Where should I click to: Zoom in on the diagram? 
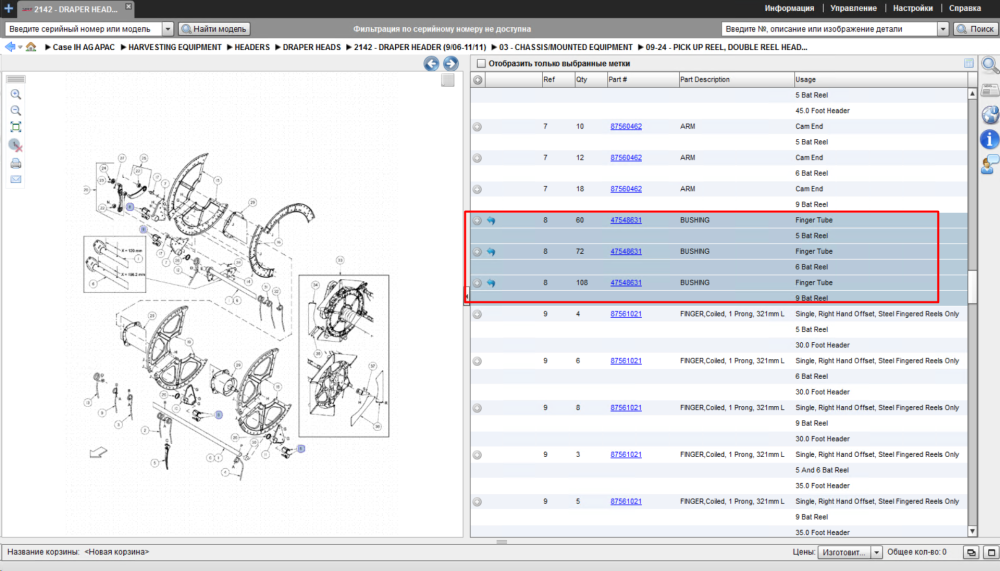click(16, 94)
